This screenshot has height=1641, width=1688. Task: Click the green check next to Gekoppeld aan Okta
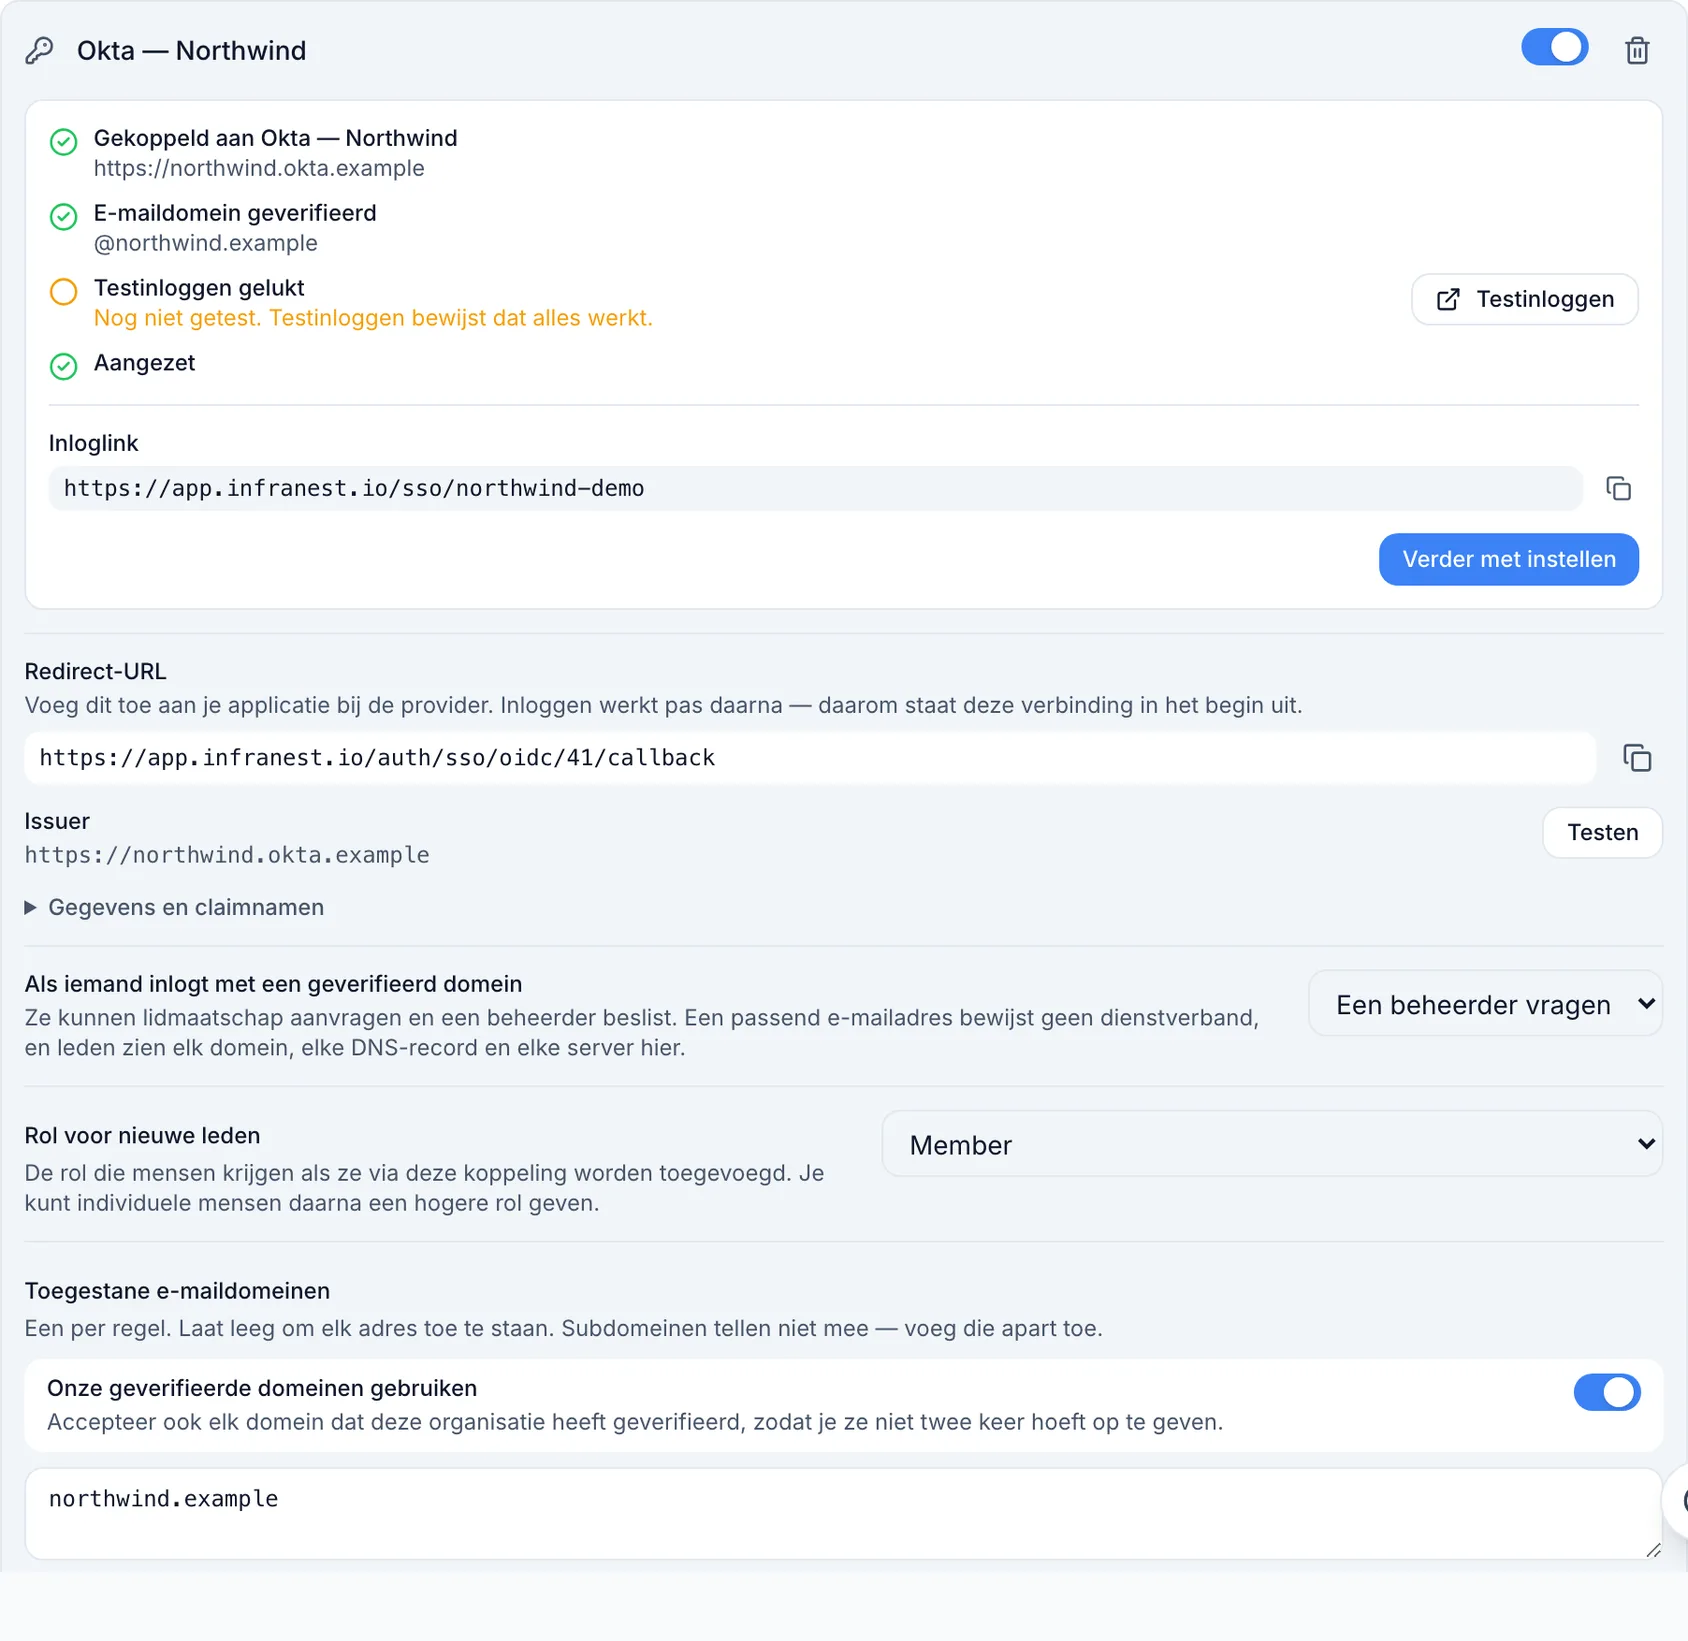coord(64,142)
